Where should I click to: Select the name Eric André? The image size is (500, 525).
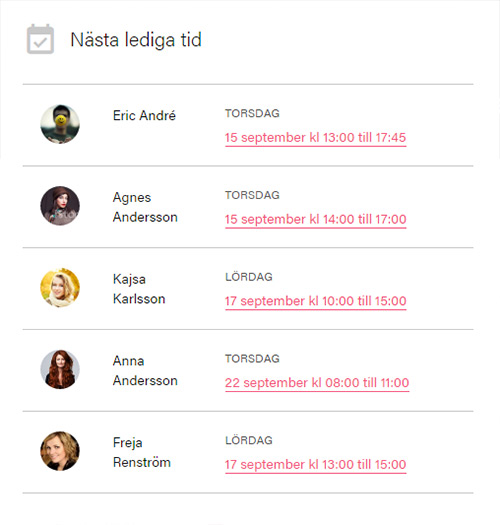(x=144, y=116)
